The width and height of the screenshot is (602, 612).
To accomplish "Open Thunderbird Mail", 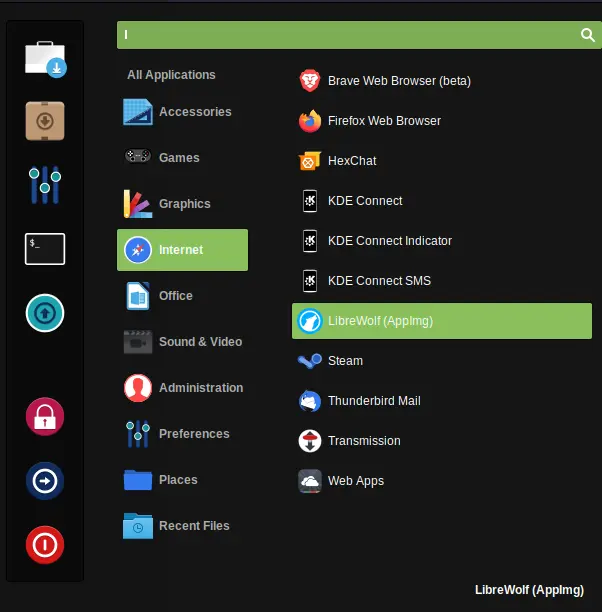I will 442,401.
